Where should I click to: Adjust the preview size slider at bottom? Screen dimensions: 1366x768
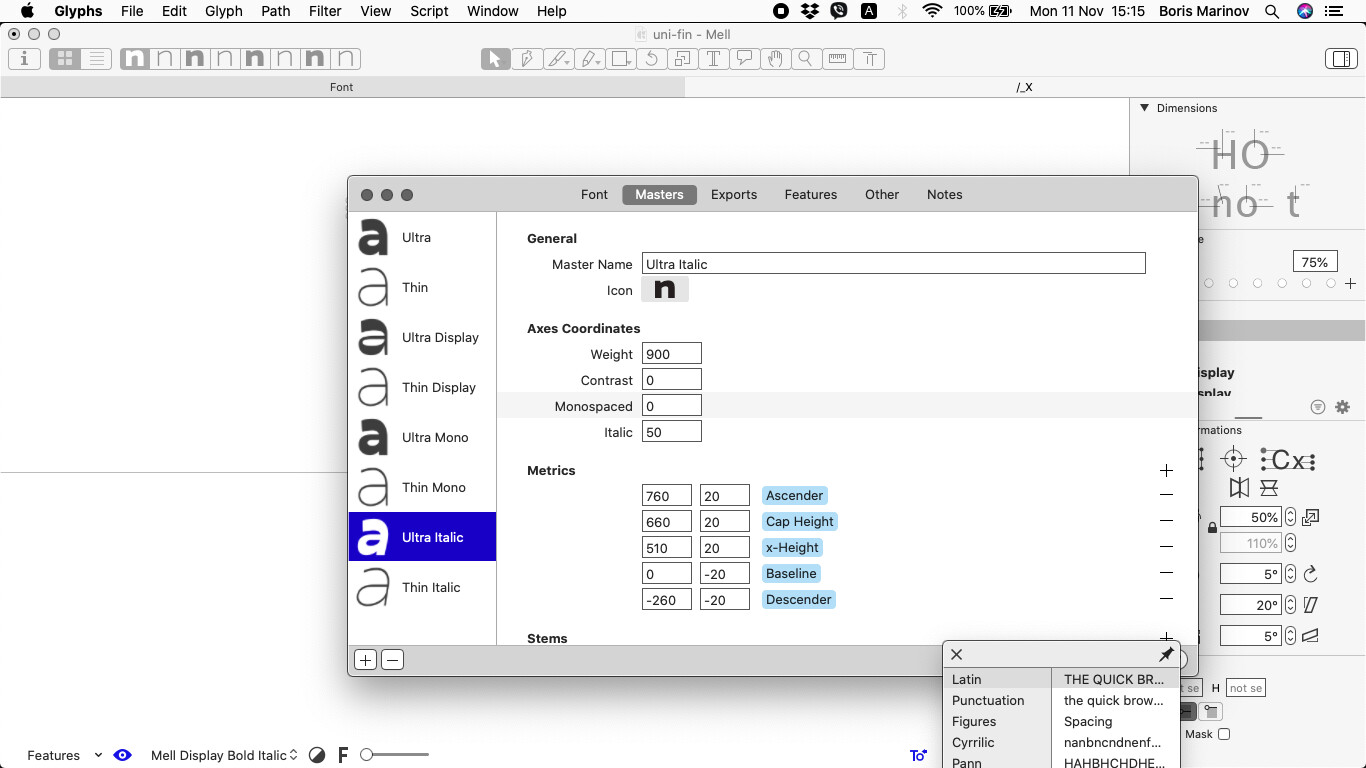pyautogui.click(x=367, y=755)
